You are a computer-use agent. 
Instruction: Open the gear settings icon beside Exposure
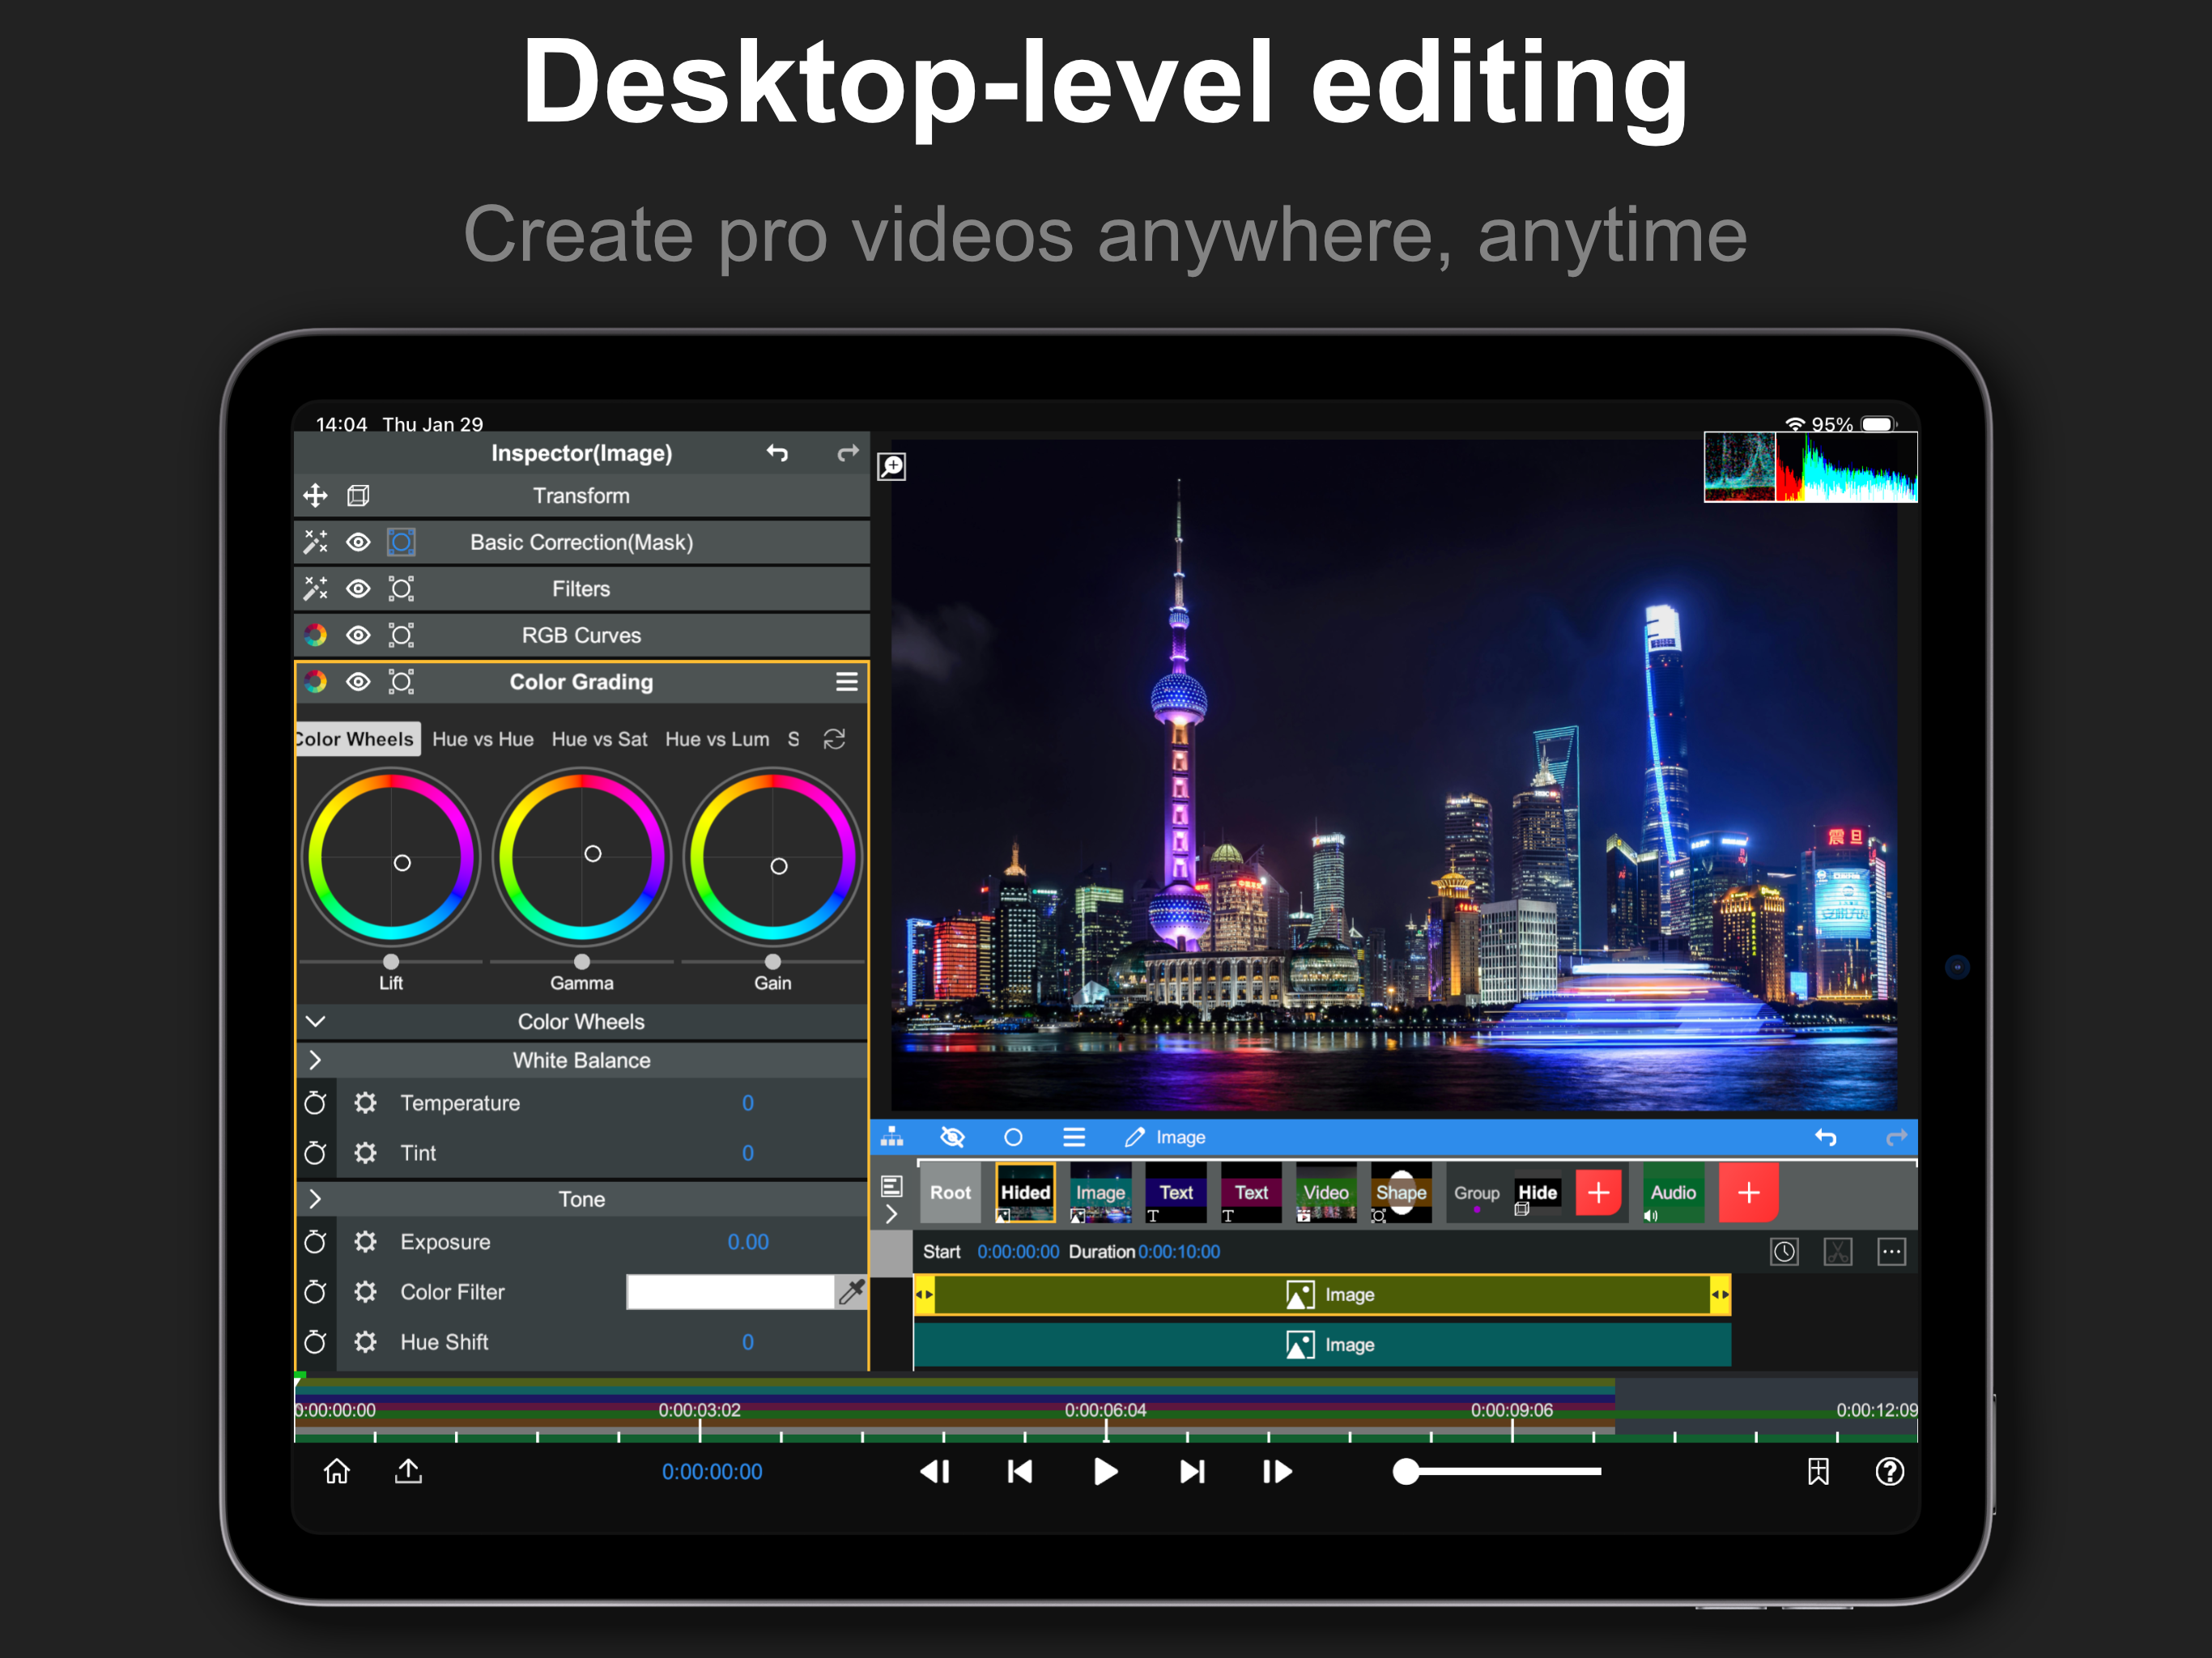pyautogui.click(x=365, y=1242)
